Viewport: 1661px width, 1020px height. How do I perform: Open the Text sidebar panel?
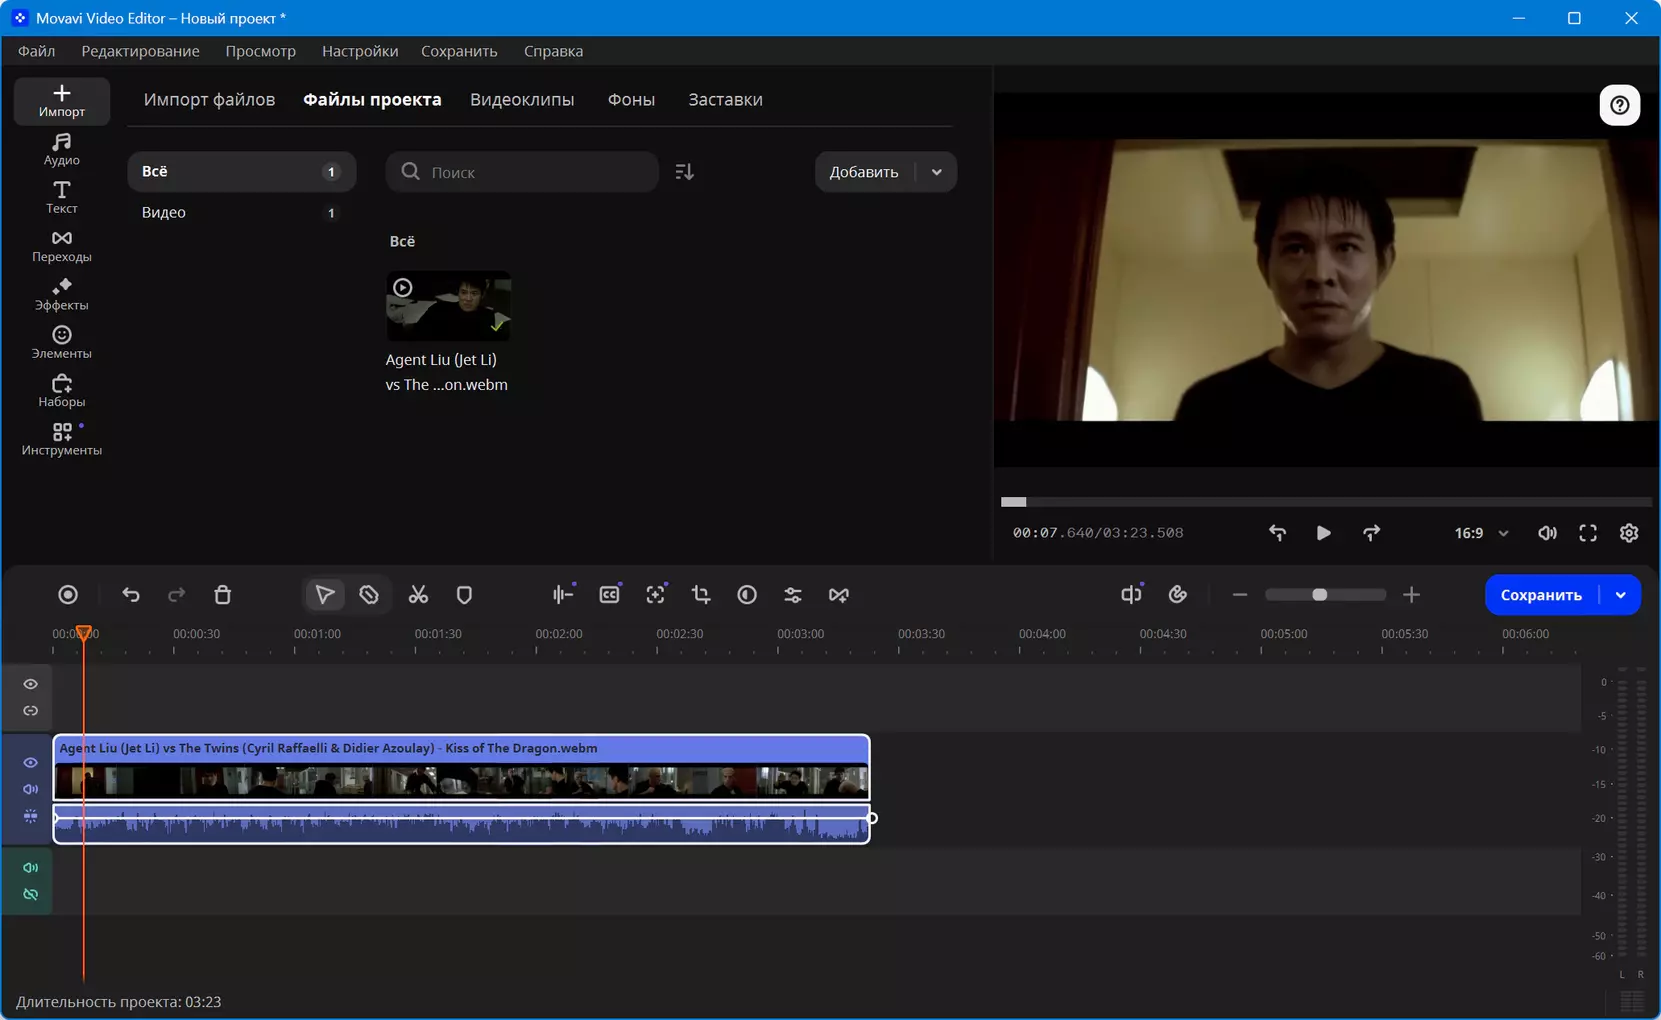(62, 197)
